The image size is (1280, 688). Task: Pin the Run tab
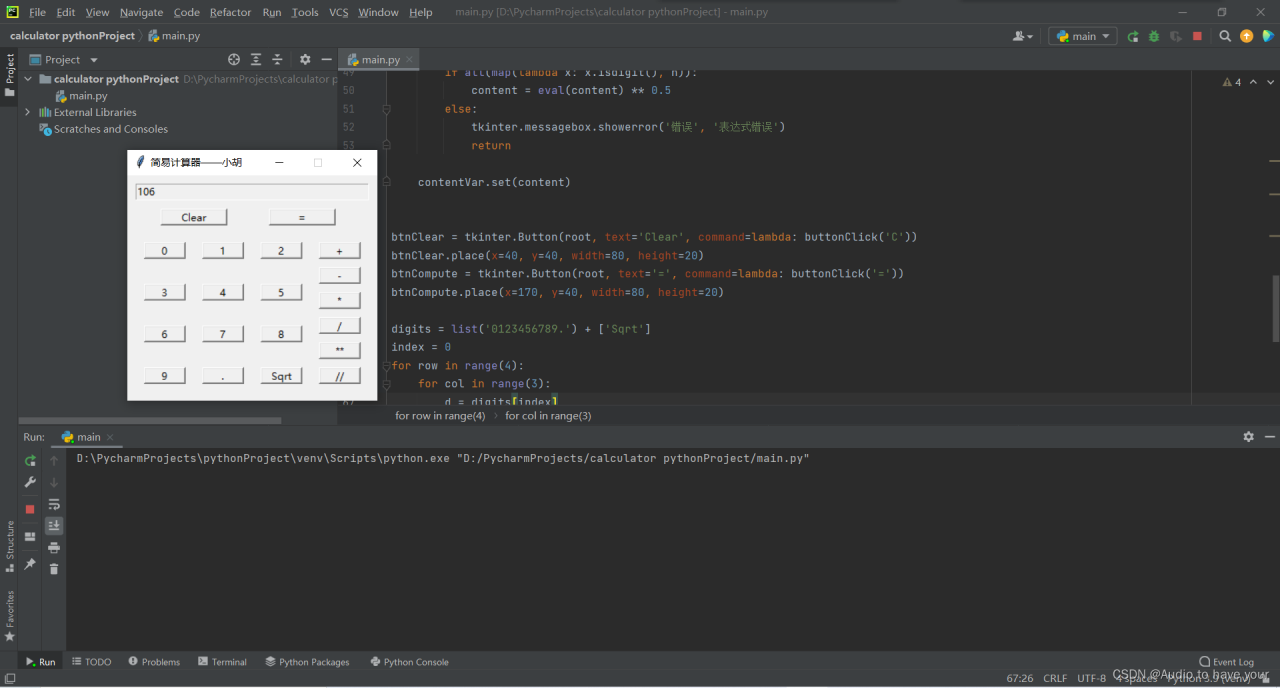point(30,564)
